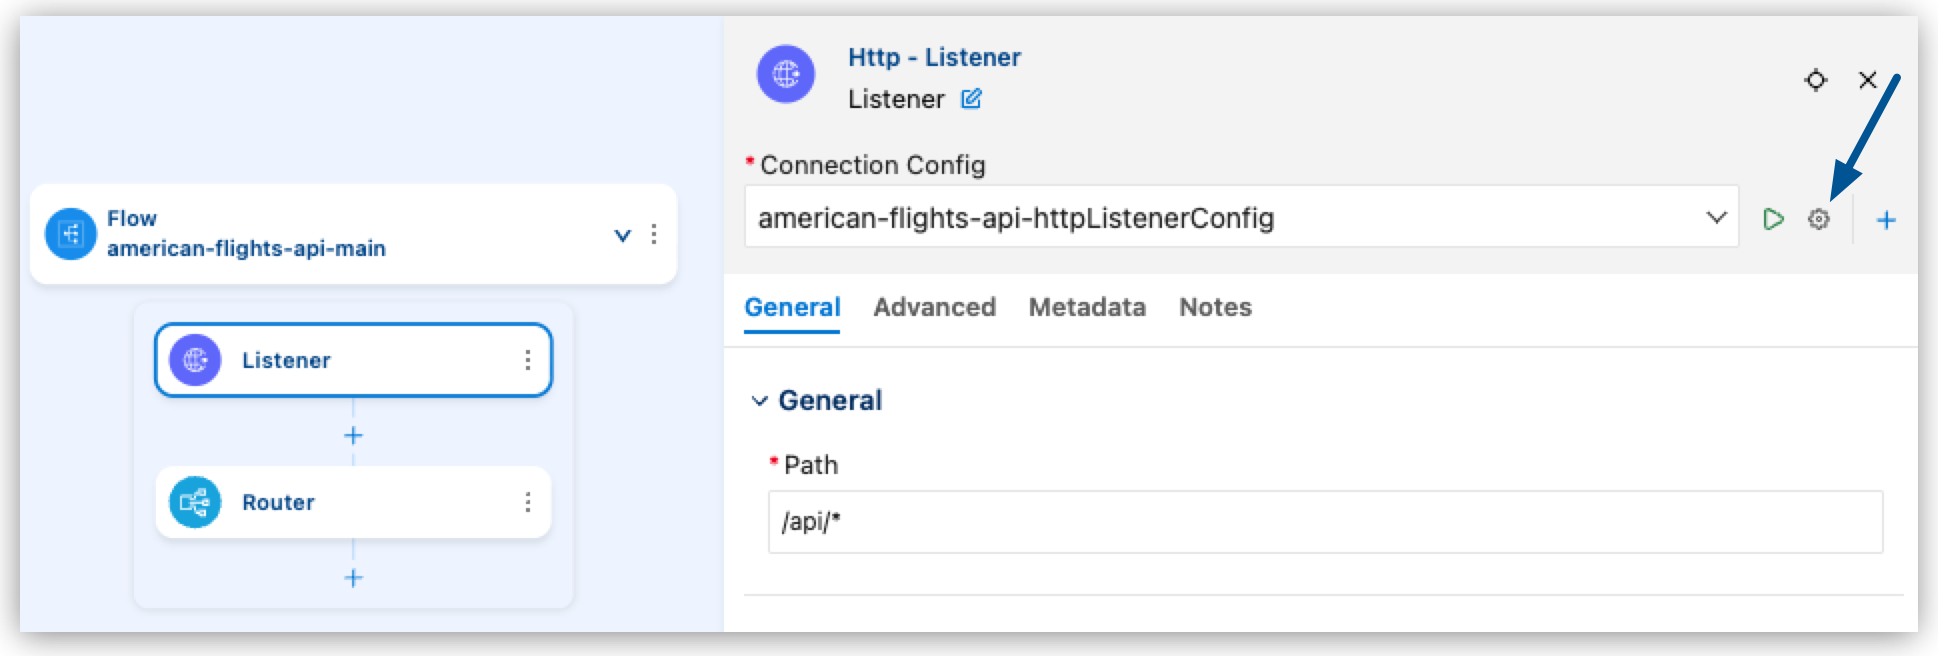
Task: Open the Flow card's three-dot menu
Action: click(x=654, y=234)
